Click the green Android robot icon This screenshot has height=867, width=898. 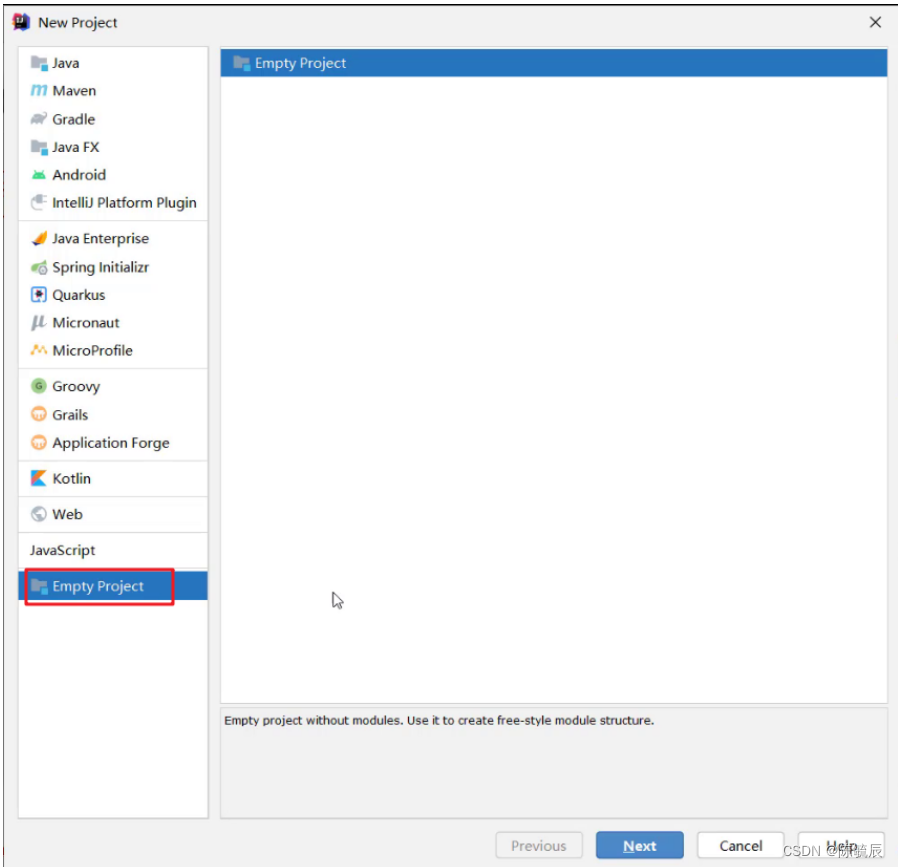(x=39, y=175)
